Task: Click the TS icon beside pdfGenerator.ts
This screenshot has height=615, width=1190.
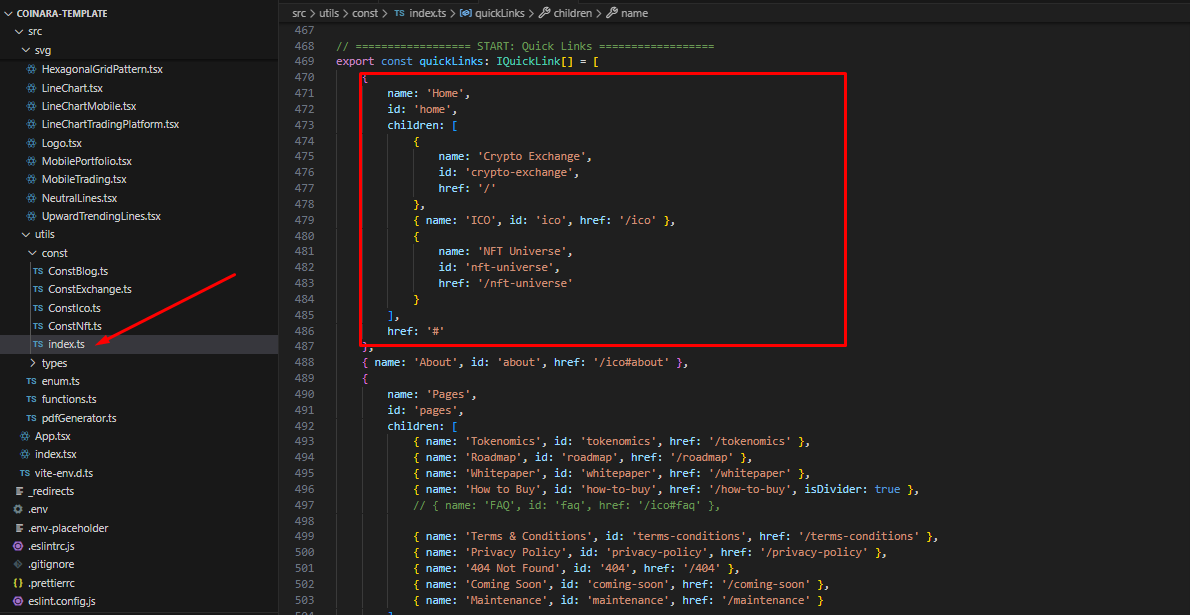Action: click(31, 418)
